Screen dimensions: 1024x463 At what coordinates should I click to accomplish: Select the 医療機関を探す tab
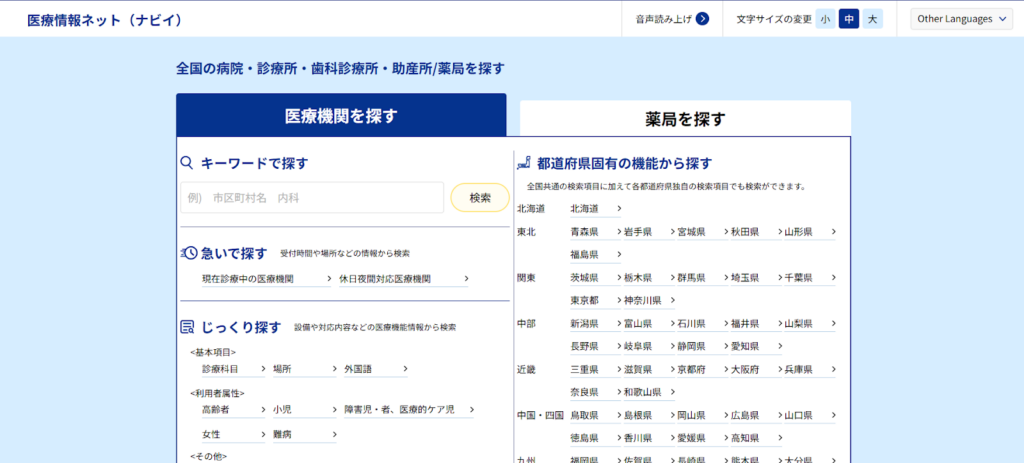[341, 115]
